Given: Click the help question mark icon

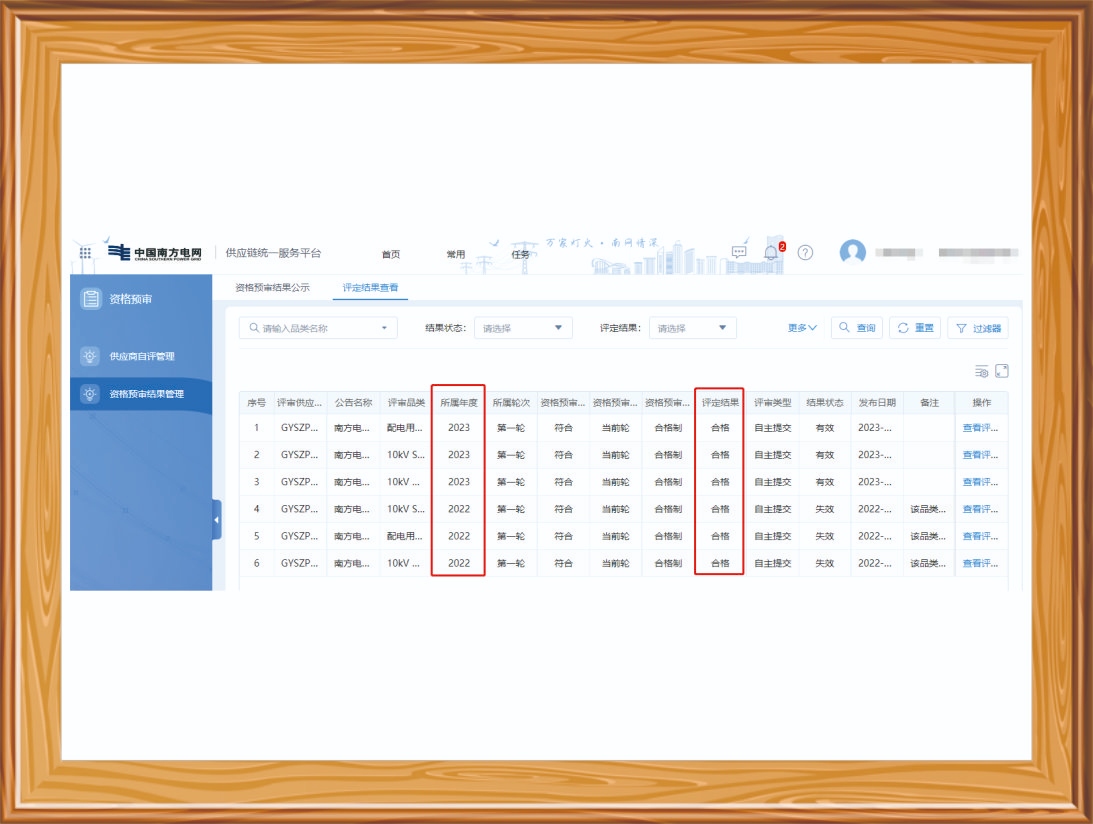Looking at the screenshot, I should (x=805, y=252).
